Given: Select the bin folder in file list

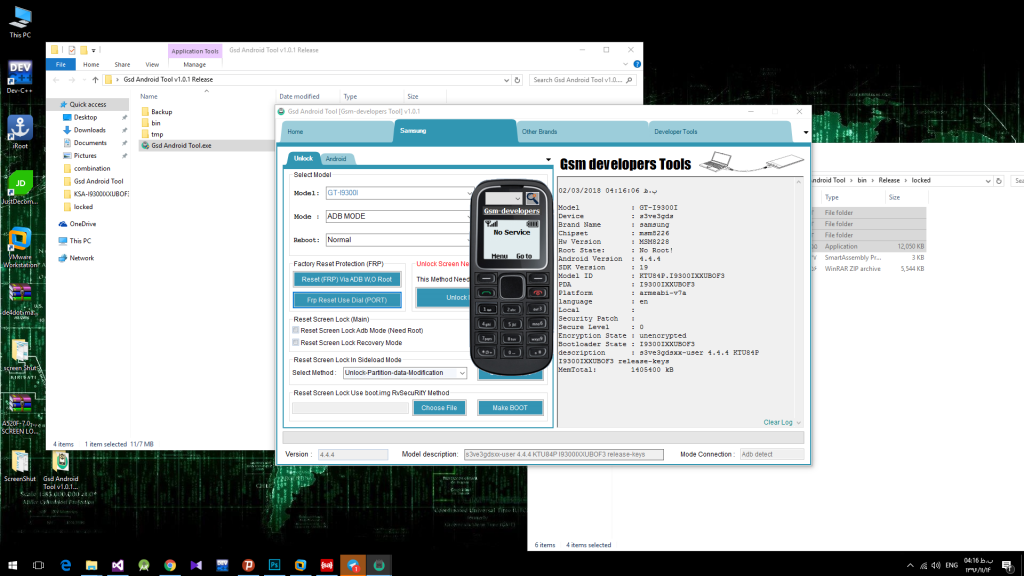Looking at the screenshot, I should tap(155, 123).
